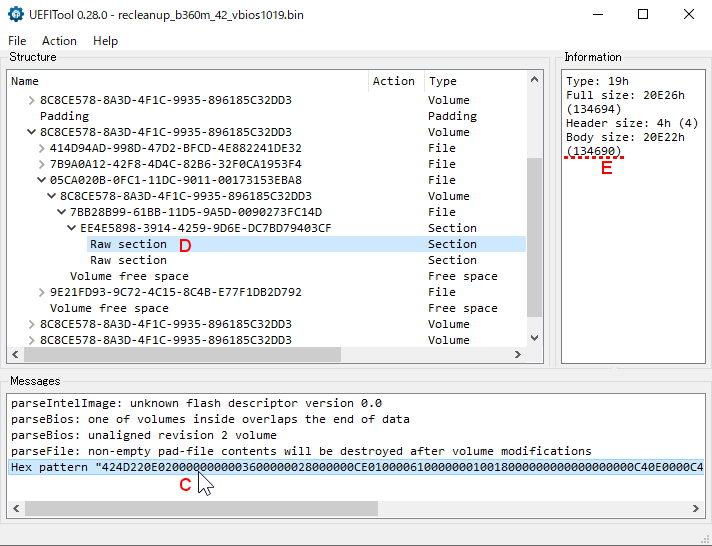Click the Type column header
712x546 pixels.
pyautogui.click(x=443, y=81)
